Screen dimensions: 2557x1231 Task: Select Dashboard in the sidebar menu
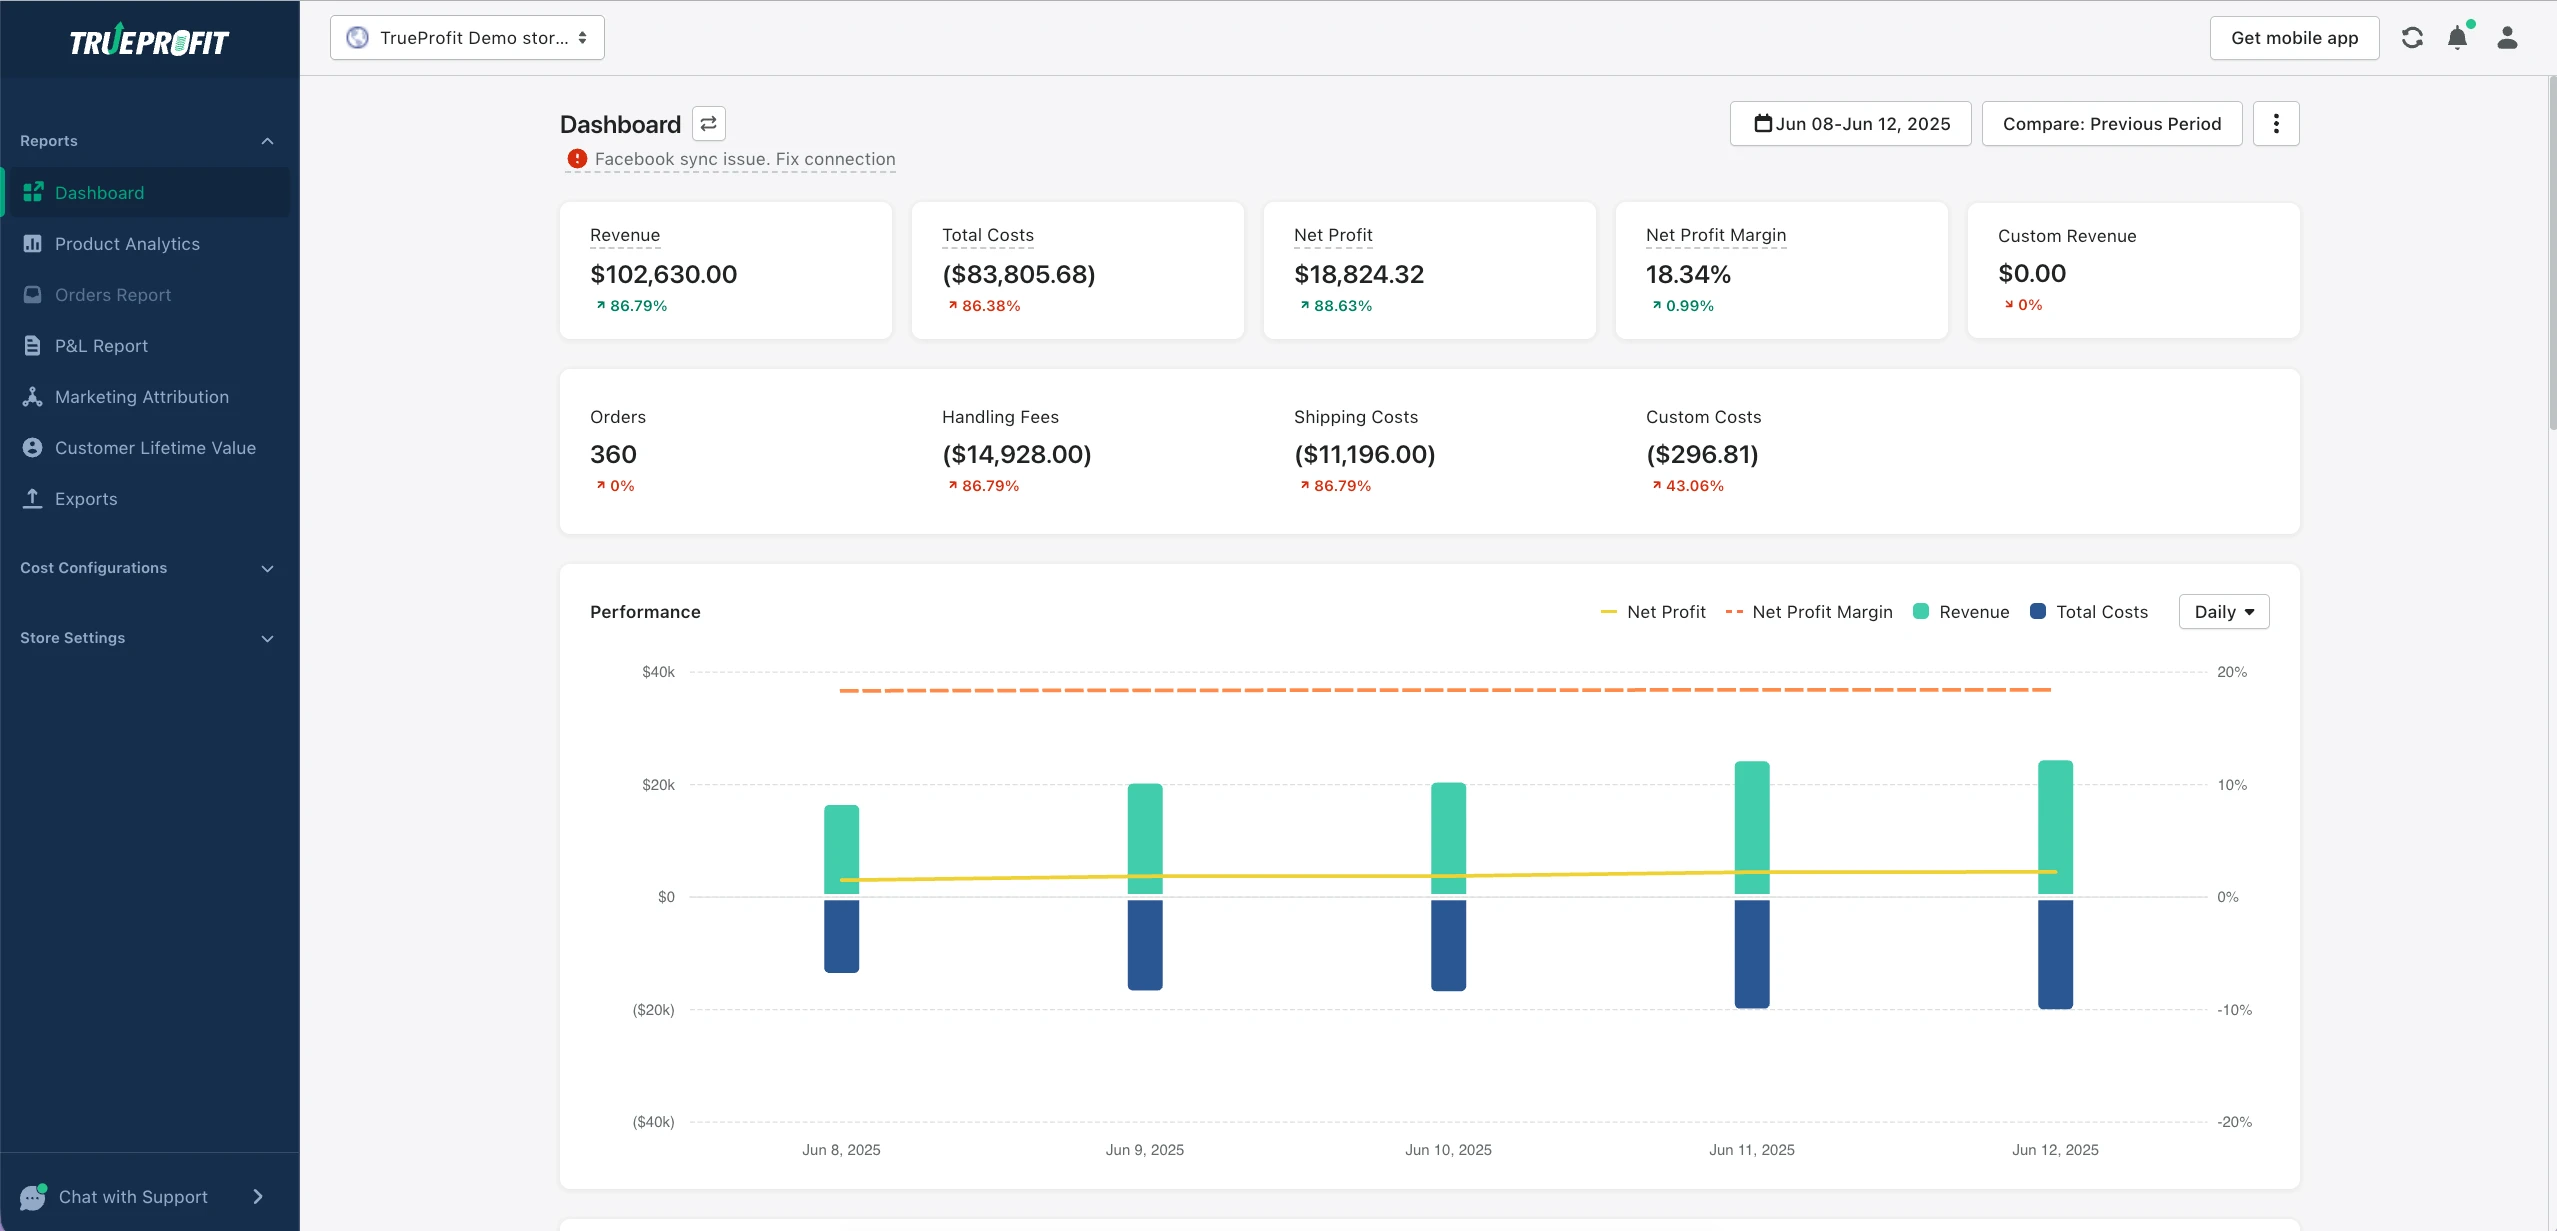100,192
